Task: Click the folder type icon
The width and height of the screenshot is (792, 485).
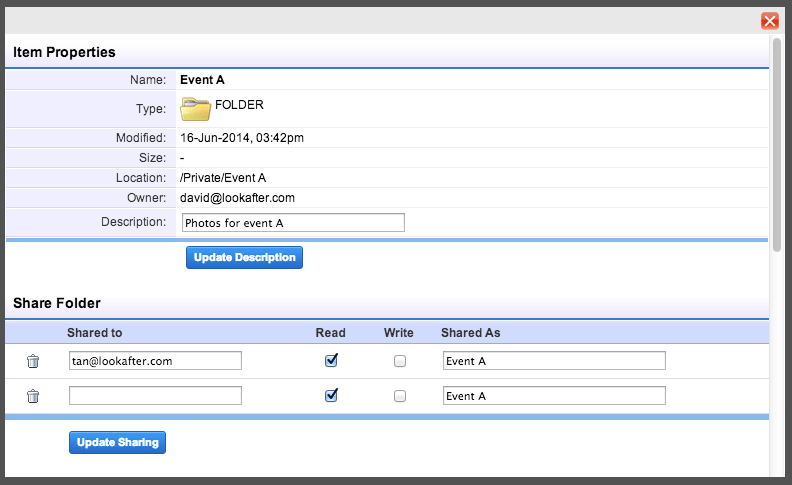Action: coord(195,108)
